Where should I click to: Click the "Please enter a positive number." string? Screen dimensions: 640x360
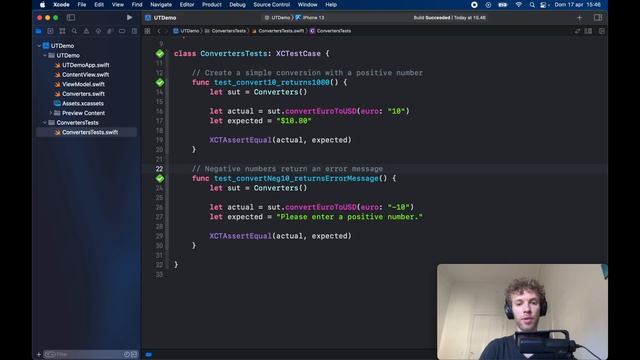click(349, 217)
